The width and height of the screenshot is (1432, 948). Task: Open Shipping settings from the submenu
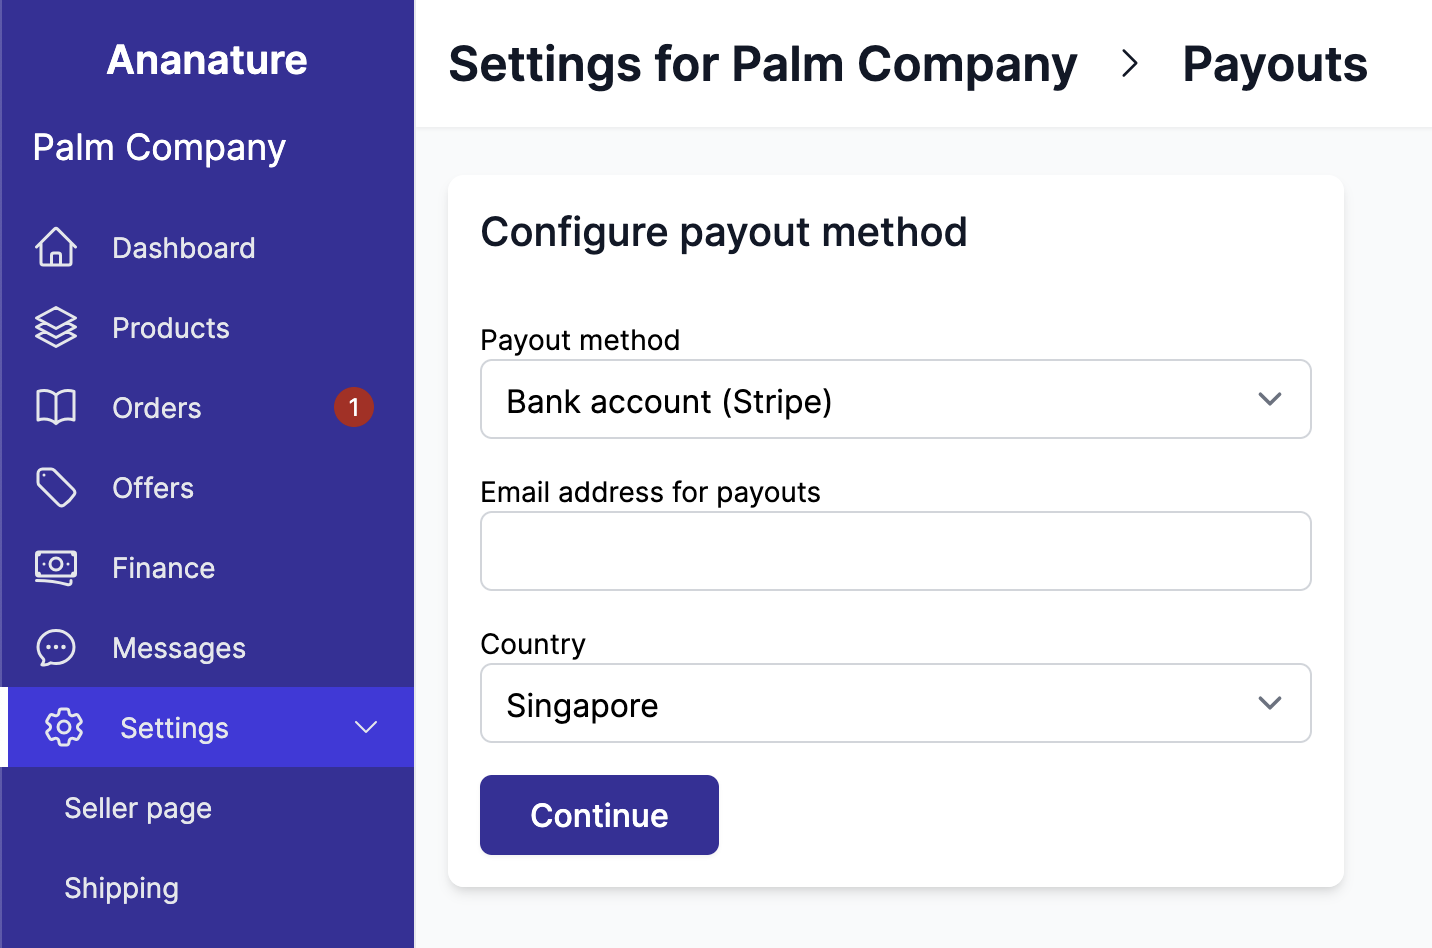[x=121, y=887]
